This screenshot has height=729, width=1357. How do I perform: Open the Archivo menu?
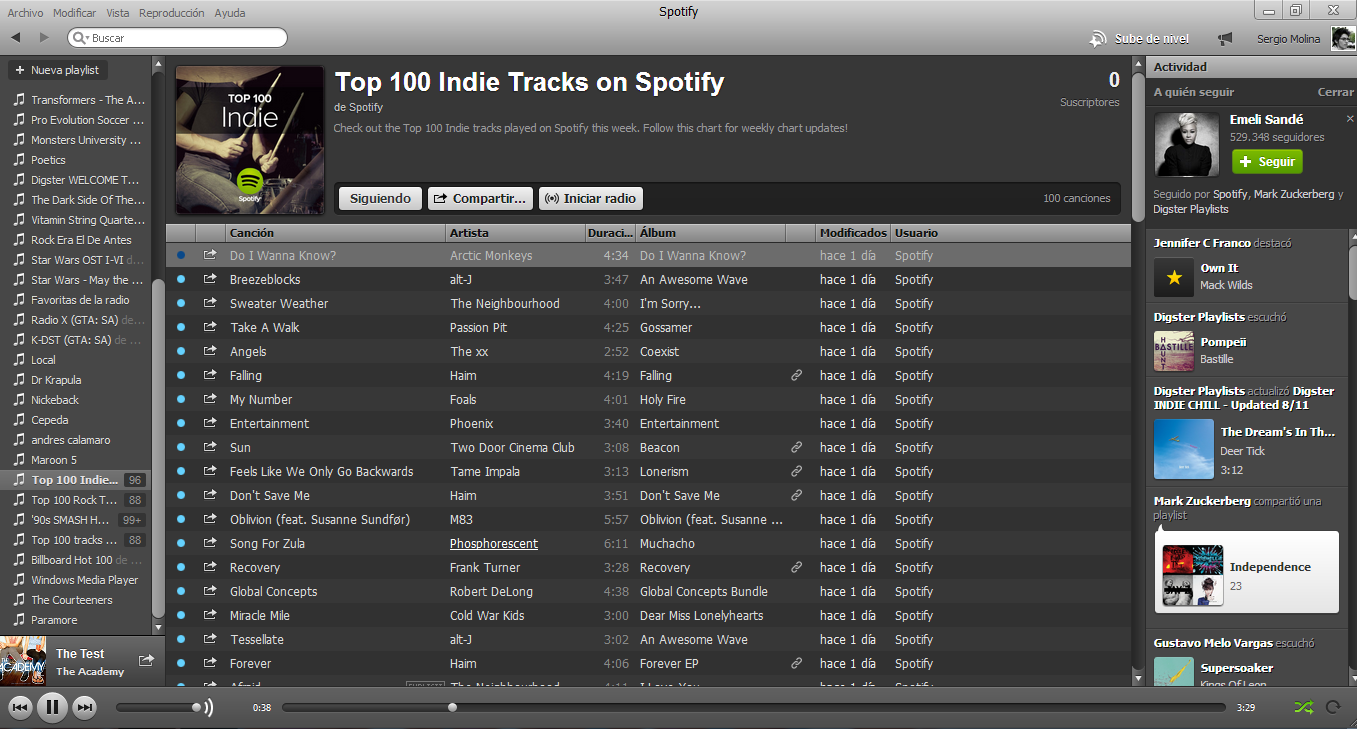pyautogui.click(x=25, y=13)
